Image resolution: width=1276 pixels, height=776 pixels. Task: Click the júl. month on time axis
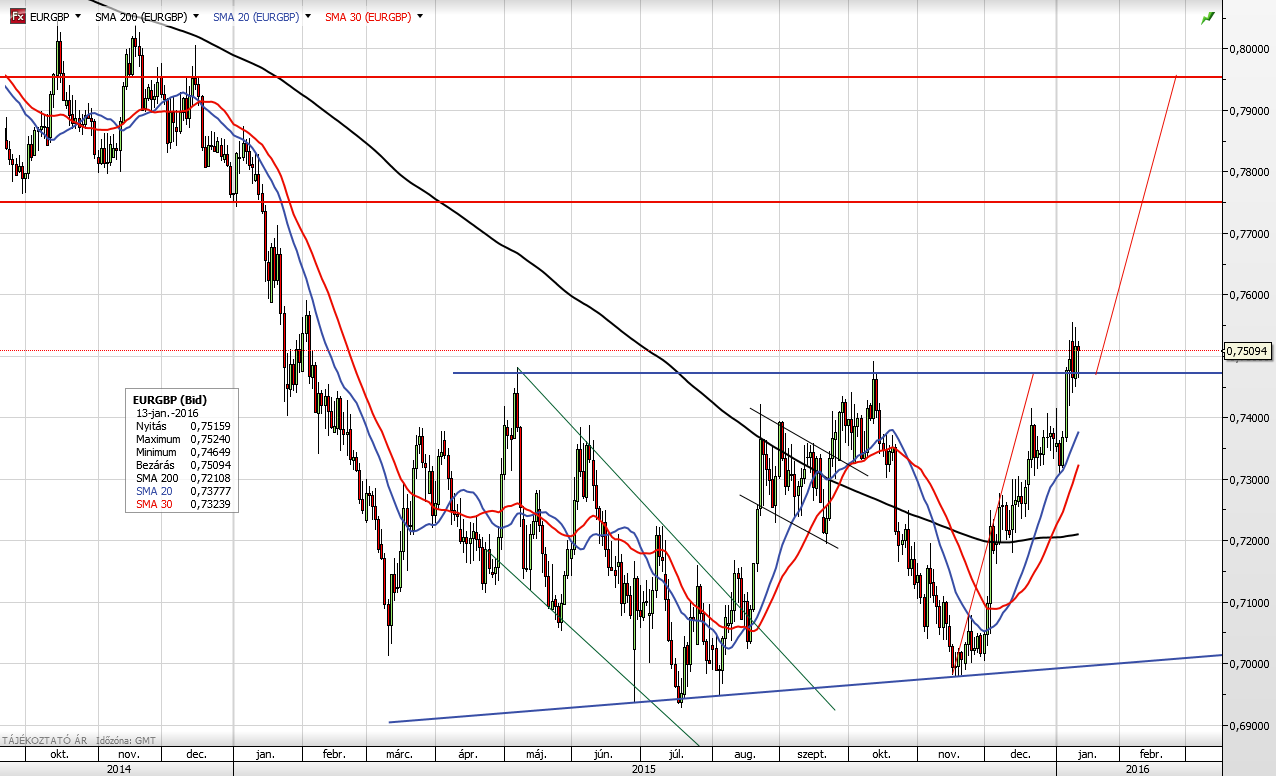pyautogui.click(x=675, y=755)
